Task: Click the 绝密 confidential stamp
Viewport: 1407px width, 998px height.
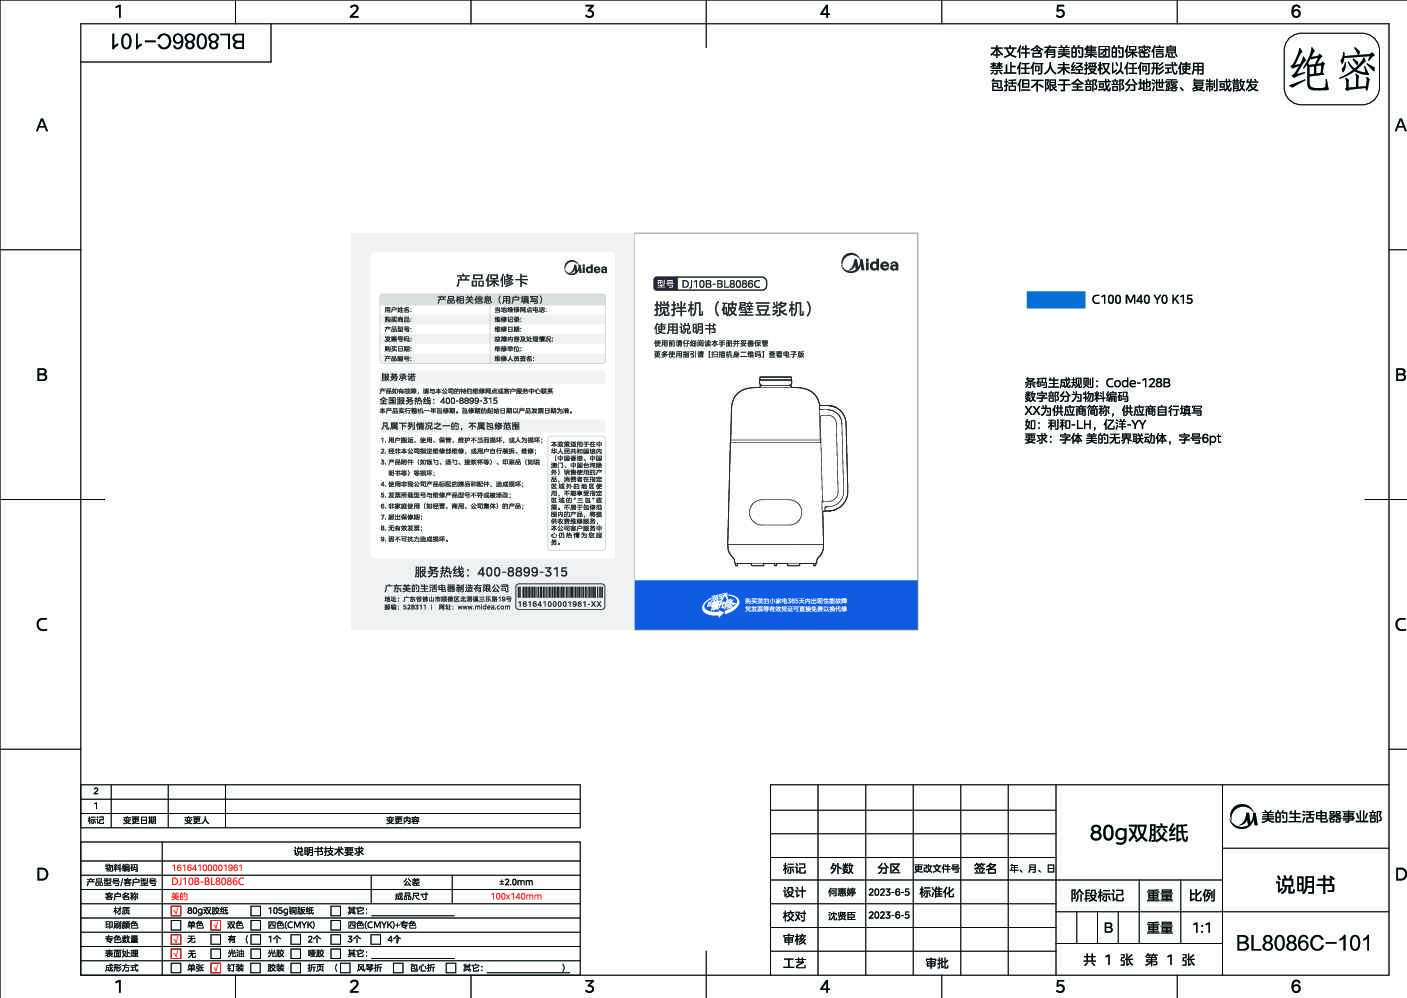Action: coord(1332,70)
